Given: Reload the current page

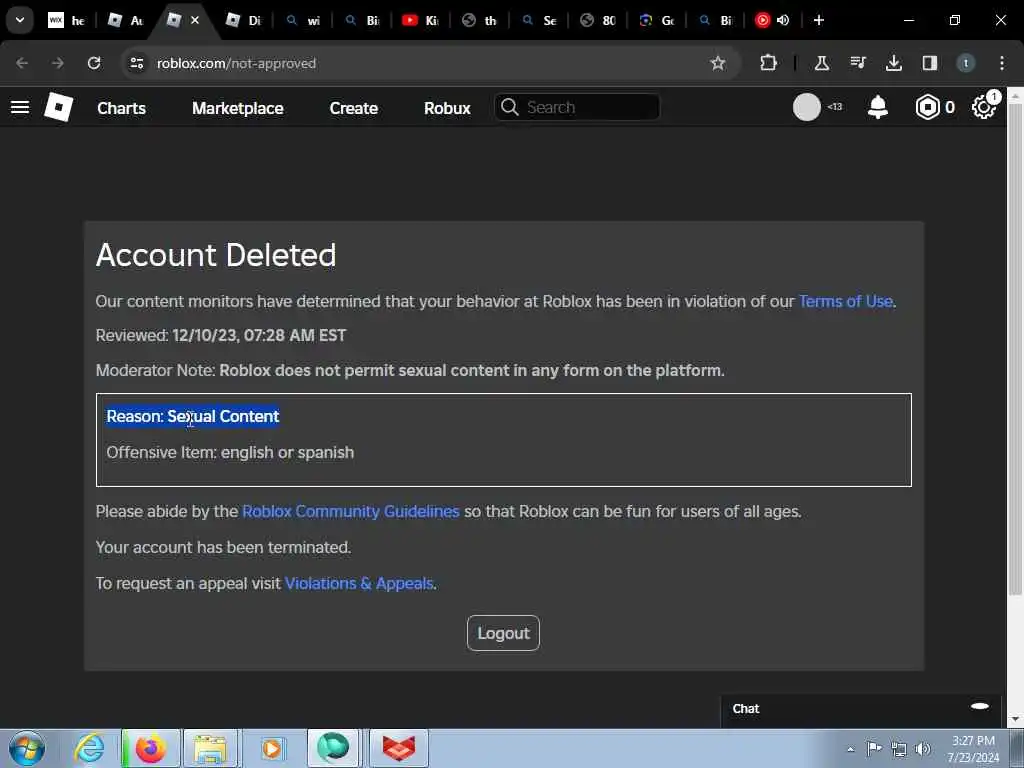Looking at the screenshot, I should point(94,63).
